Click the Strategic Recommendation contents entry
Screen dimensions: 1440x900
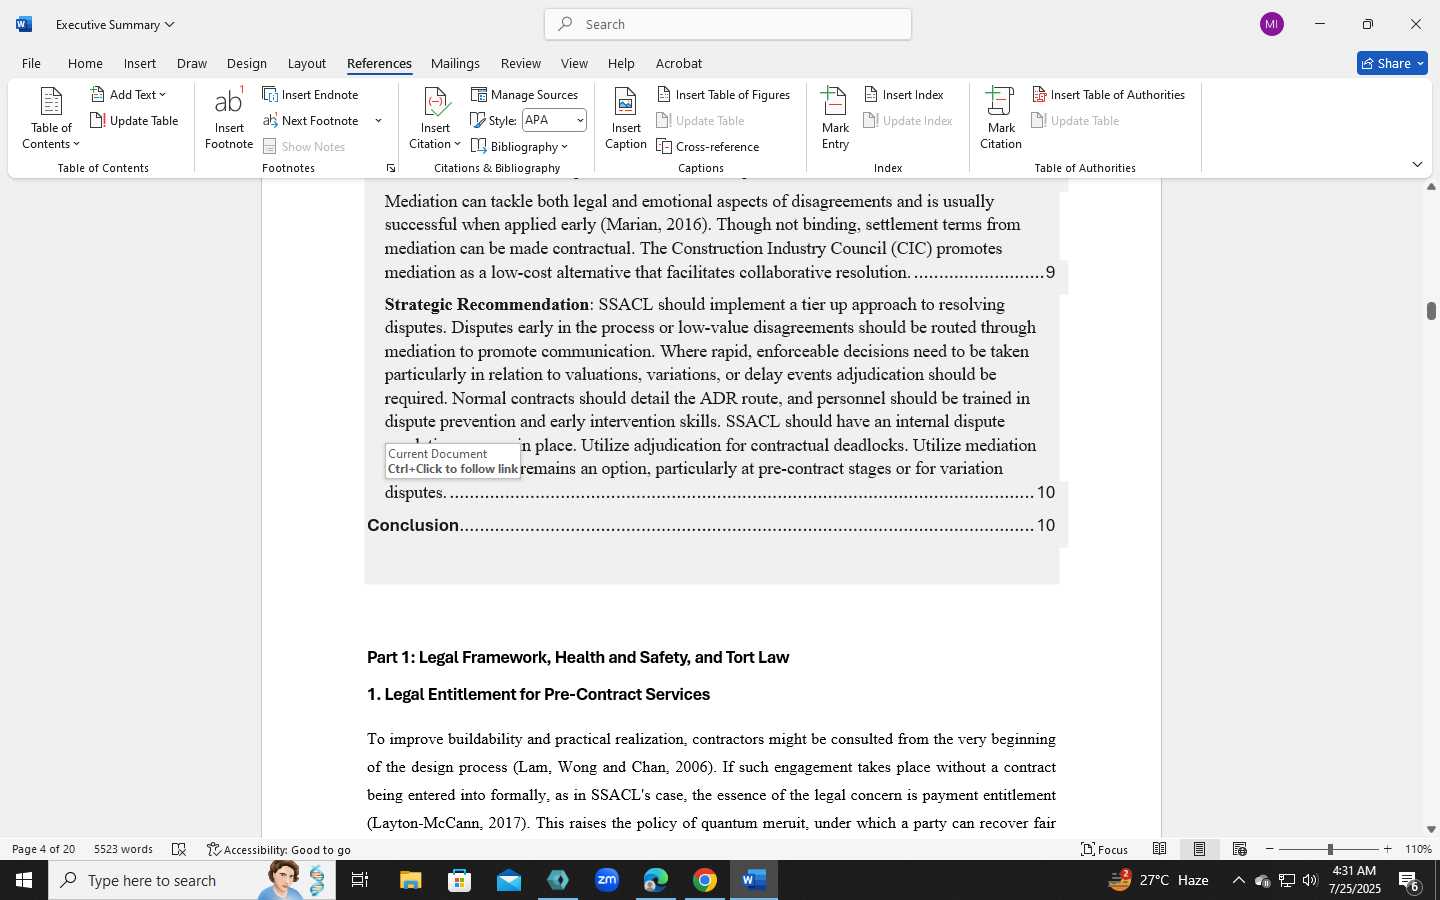(711, 398)
